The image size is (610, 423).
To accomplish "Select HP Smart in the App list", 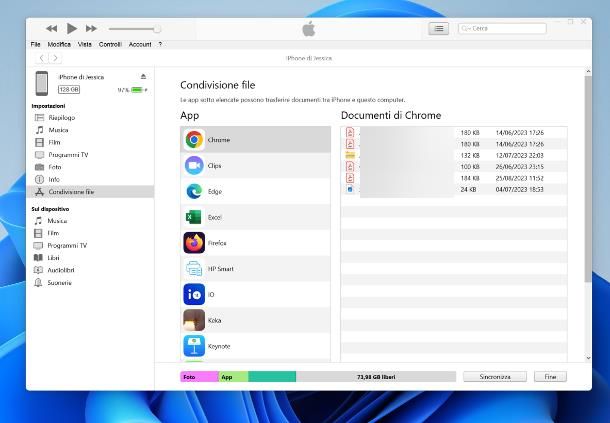I will tap(256, 269).
